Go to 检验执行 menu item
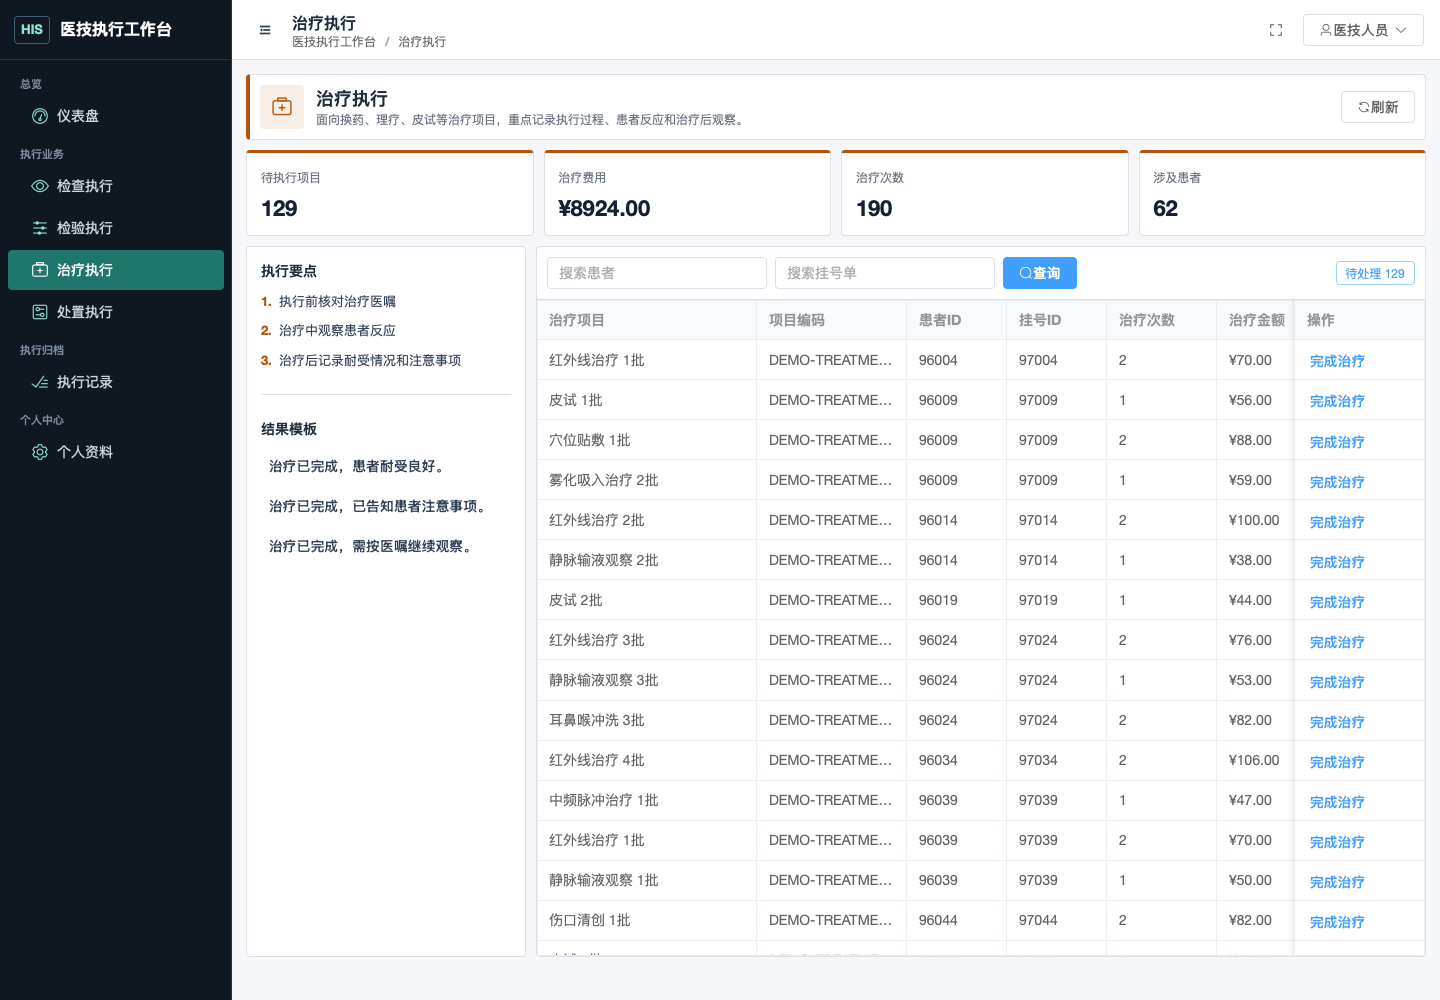Image resolution: width=1440 pixels, height=1000 pixels. pyautogui.click(x=116, y=228)
